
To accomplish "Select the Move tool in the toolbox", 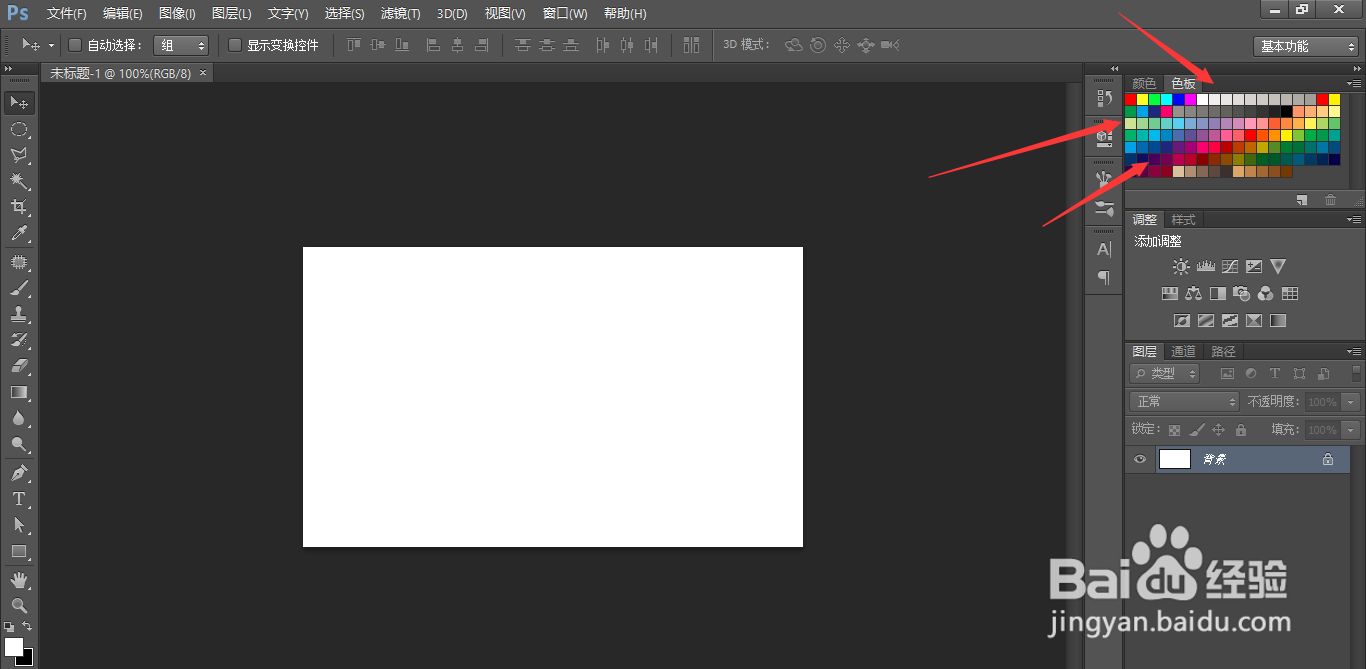I will 19,103.
